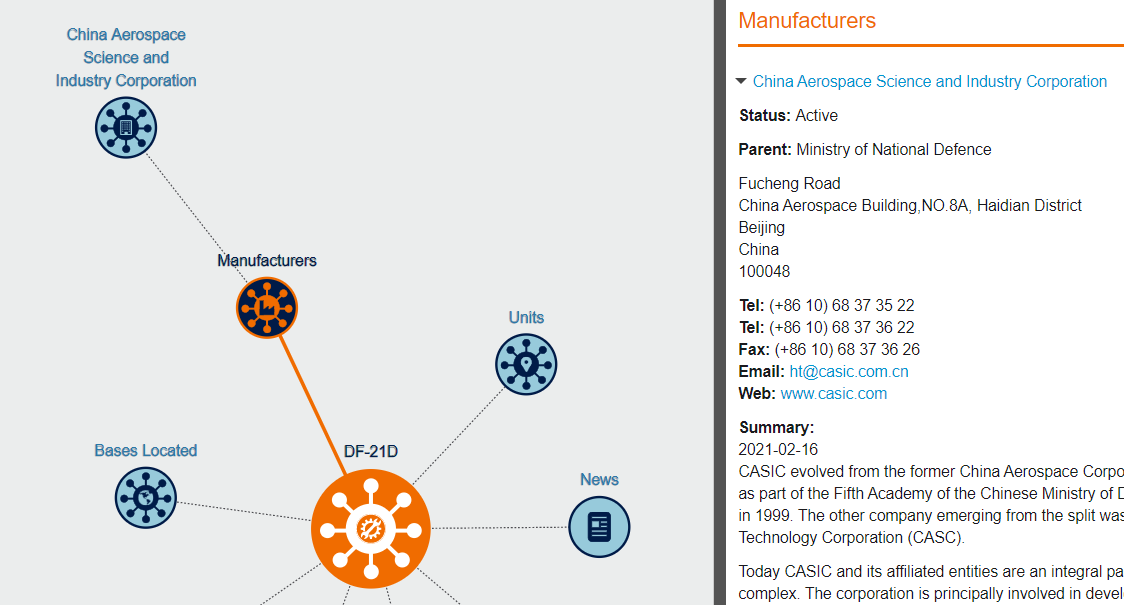
Task: Click the Summary: label
Action: tap(776, 428)
